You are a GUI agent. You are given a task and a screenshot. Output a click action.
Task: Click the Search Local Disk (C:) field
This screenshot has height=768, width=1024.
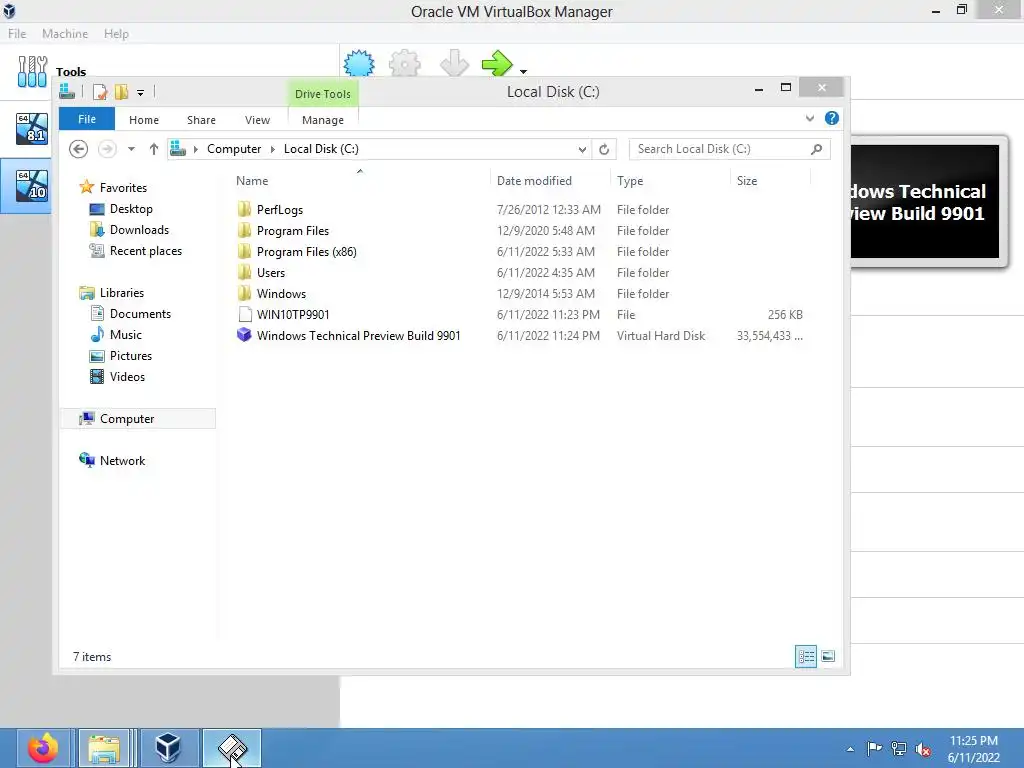[x=729, y=149]
